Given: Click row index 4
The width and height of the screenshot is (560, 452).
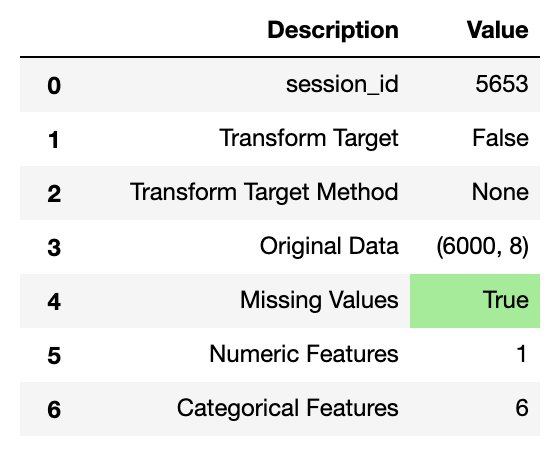Looking at the screenshot, I should [x=54, y=302].
